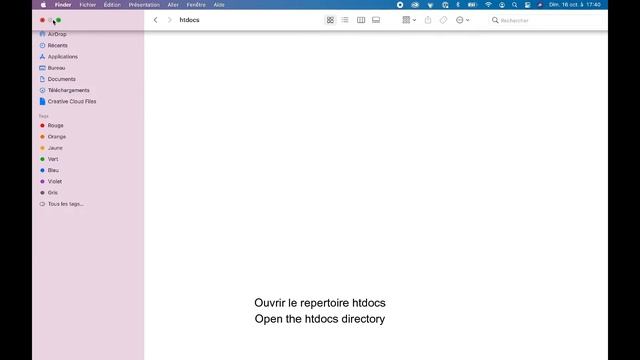Click the Rechercher search field
640x360 pixels.
(545, 20)
